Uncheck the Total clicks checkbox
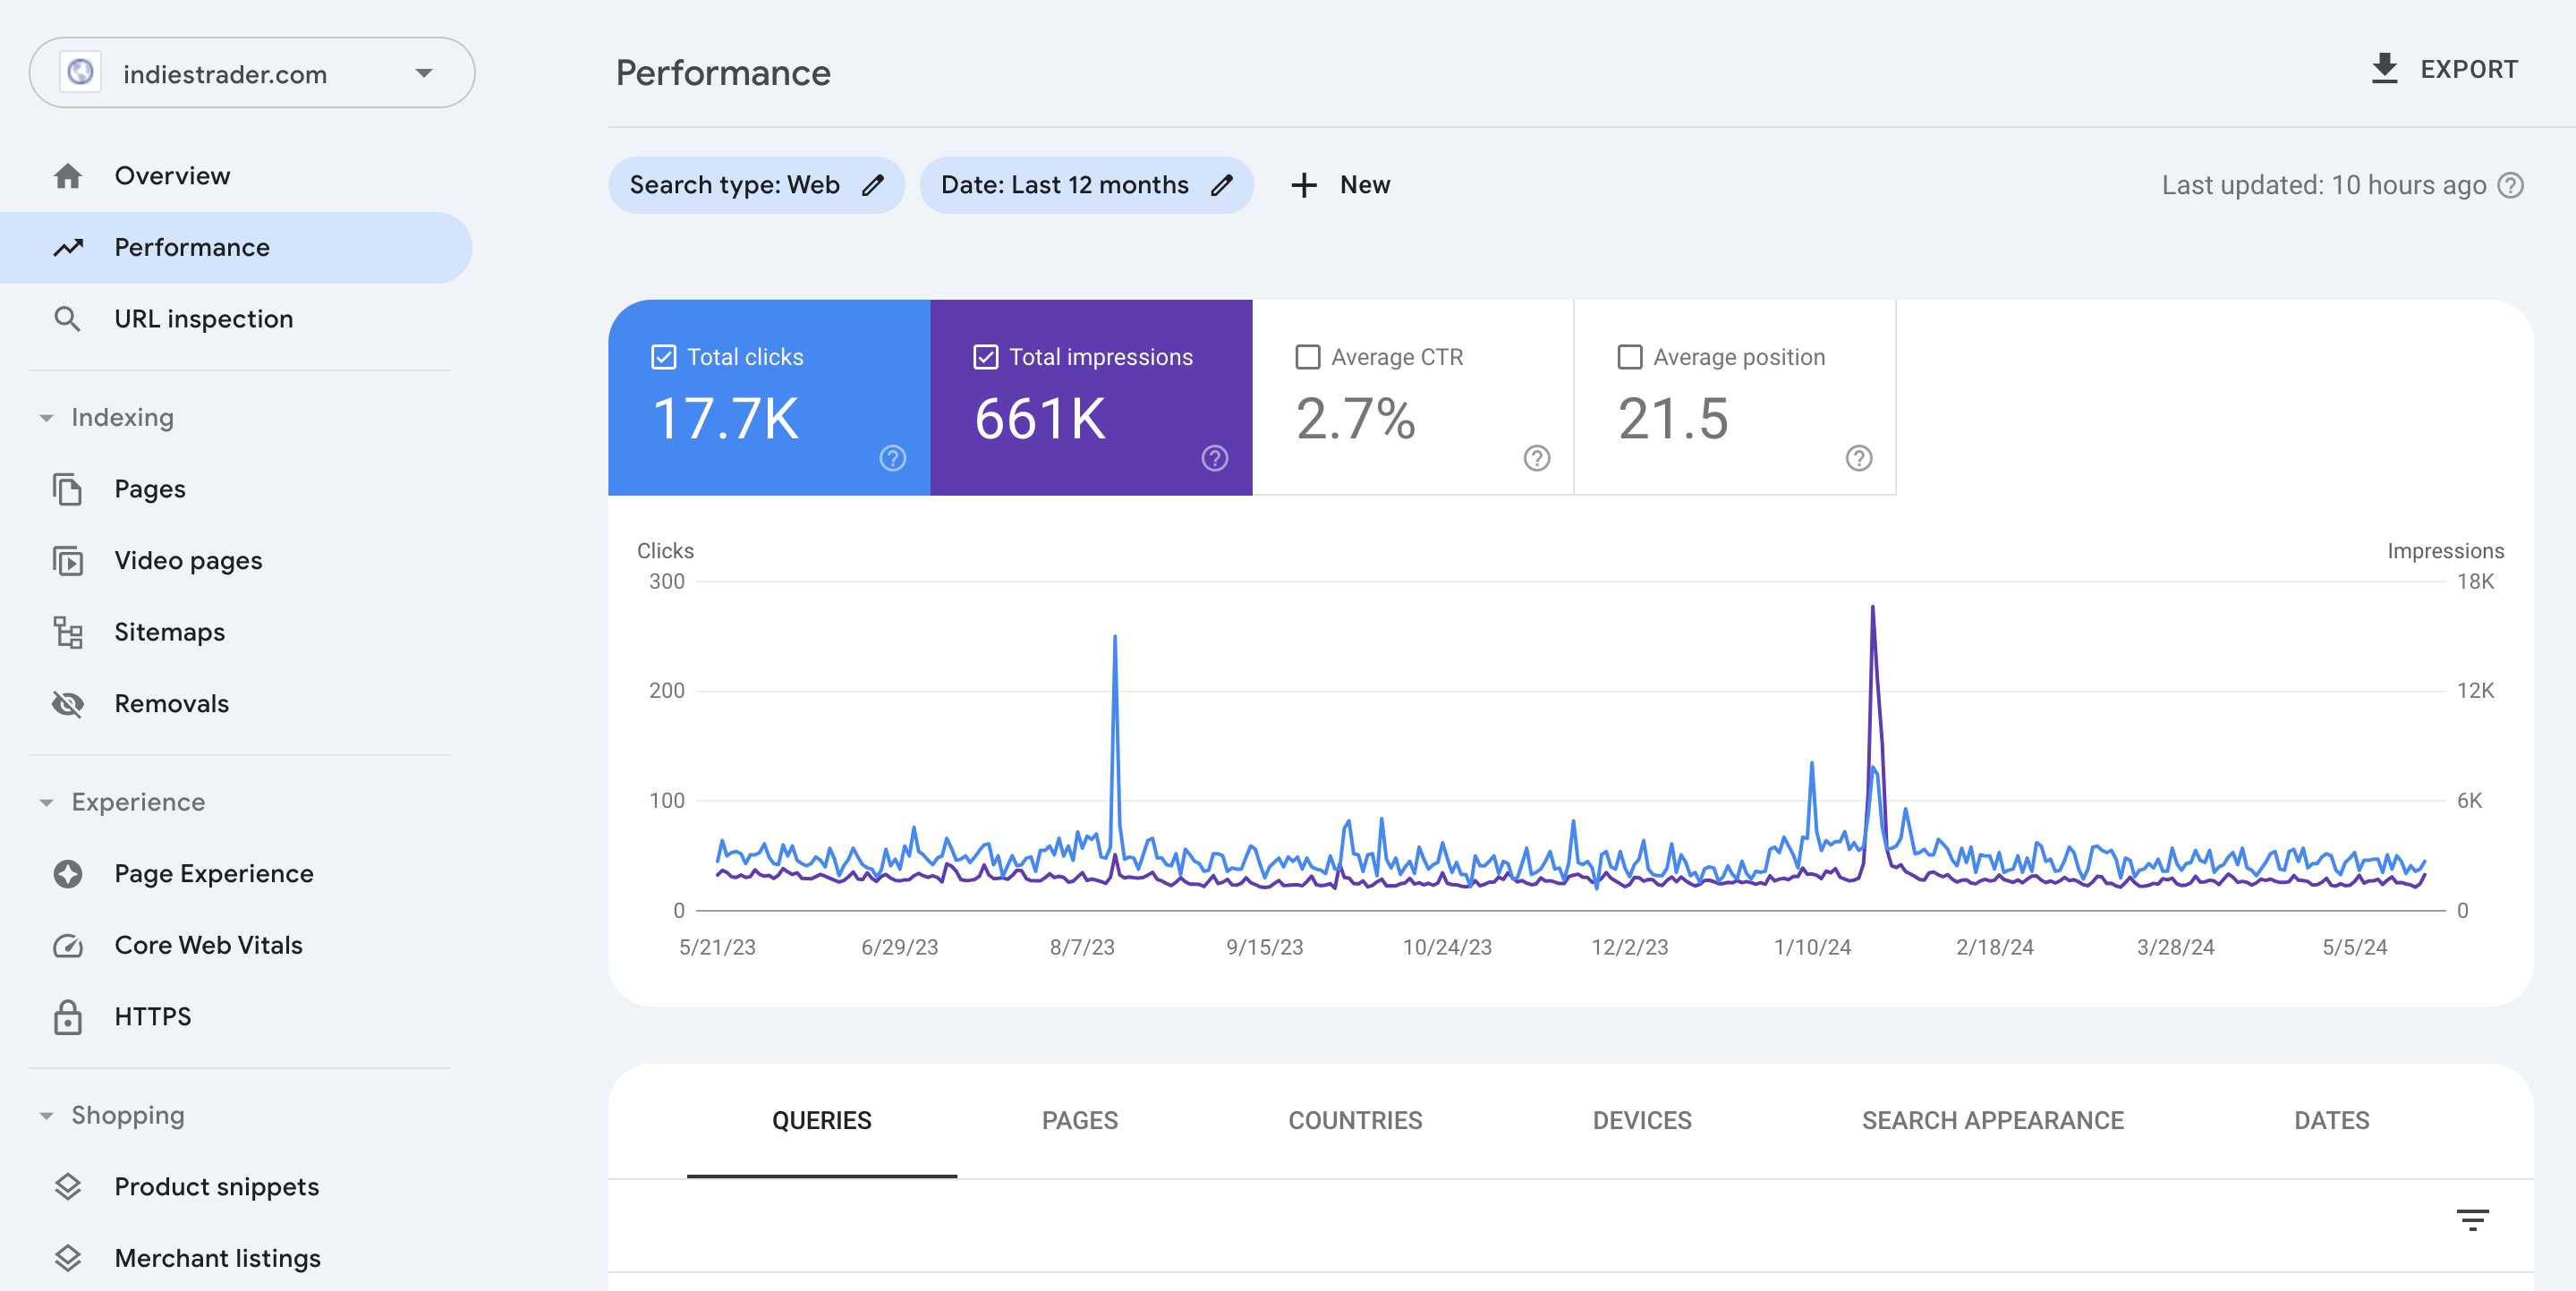 tap(663, 357)
